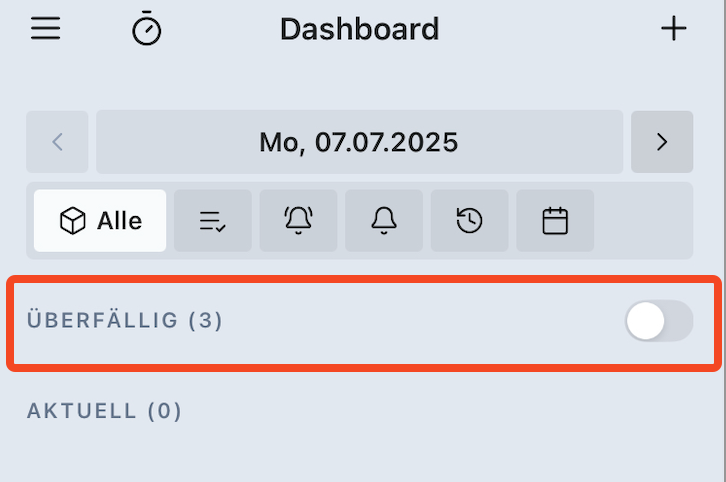
Task: Advance to next day with right chevron
Action: pos(662,142)
